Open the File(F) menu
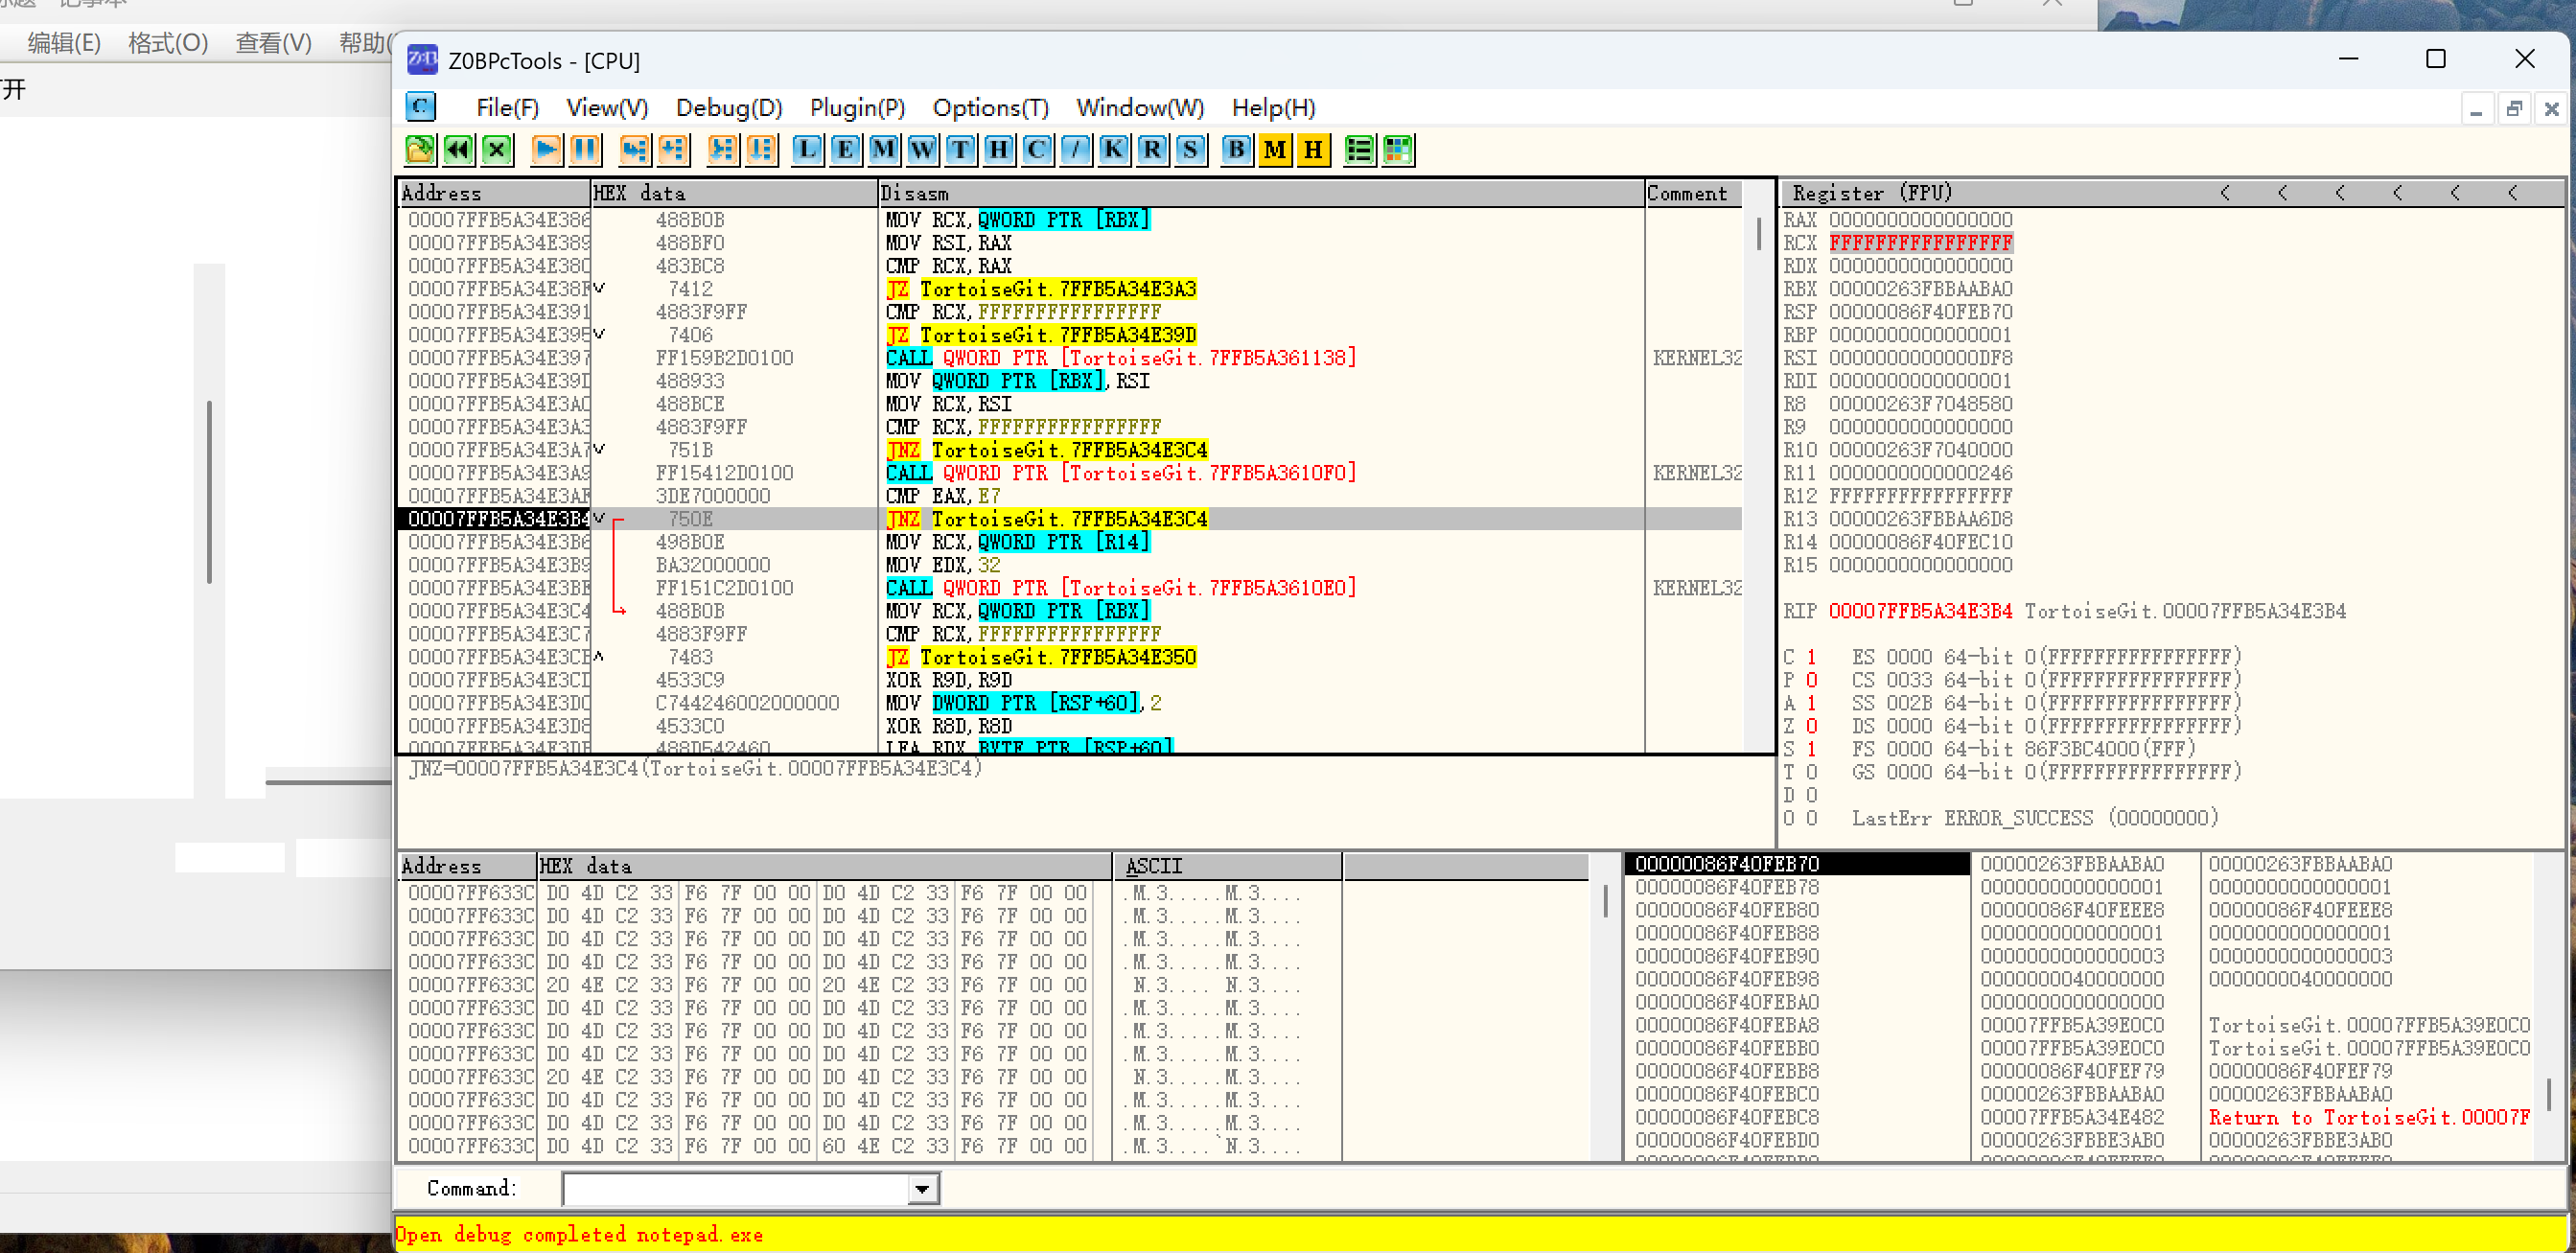This screenshot has width=2576, height=1253. [507, 108]
